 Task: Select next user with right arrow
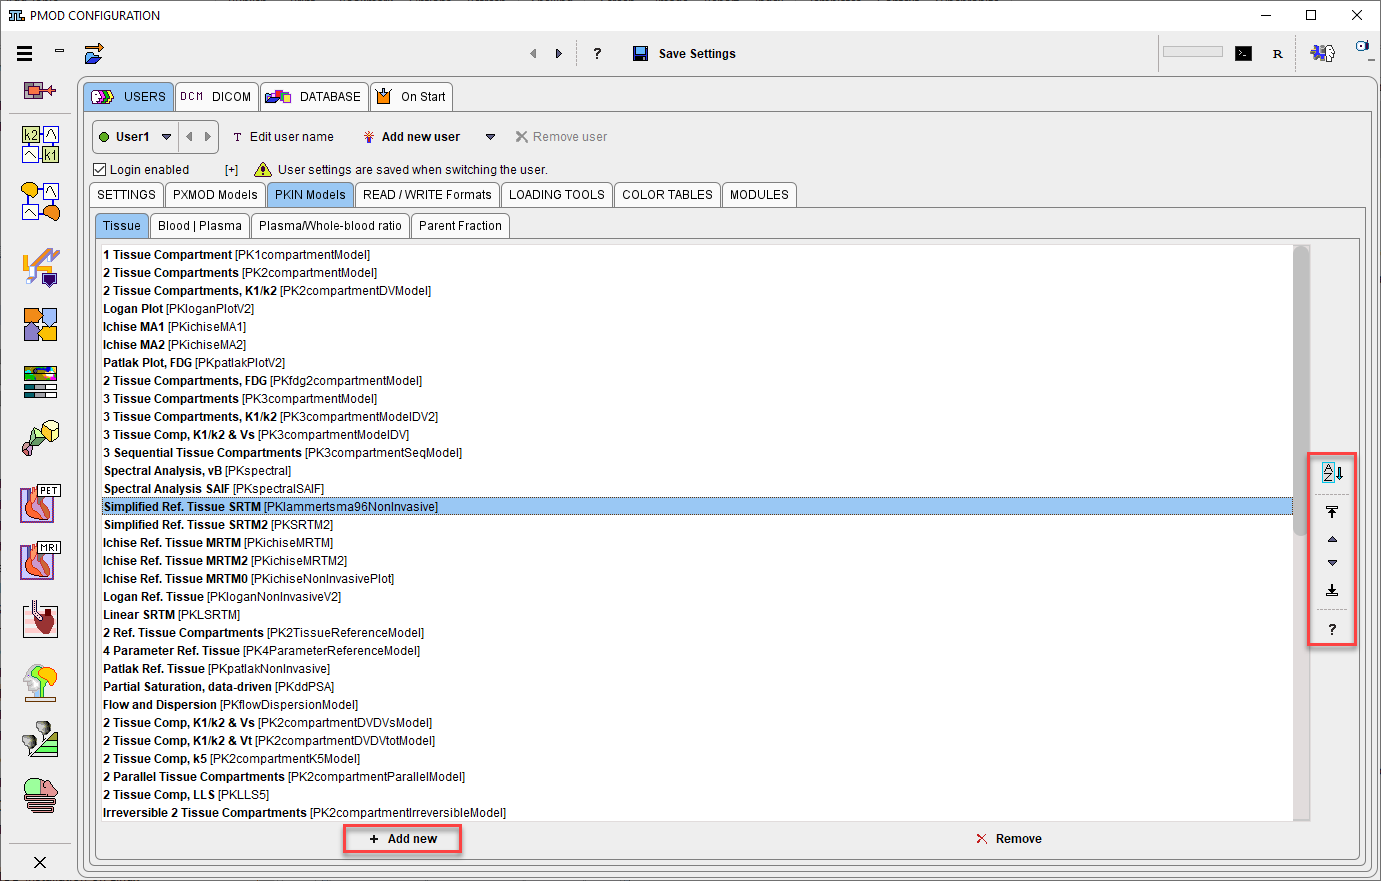click(x=207, y=137)
